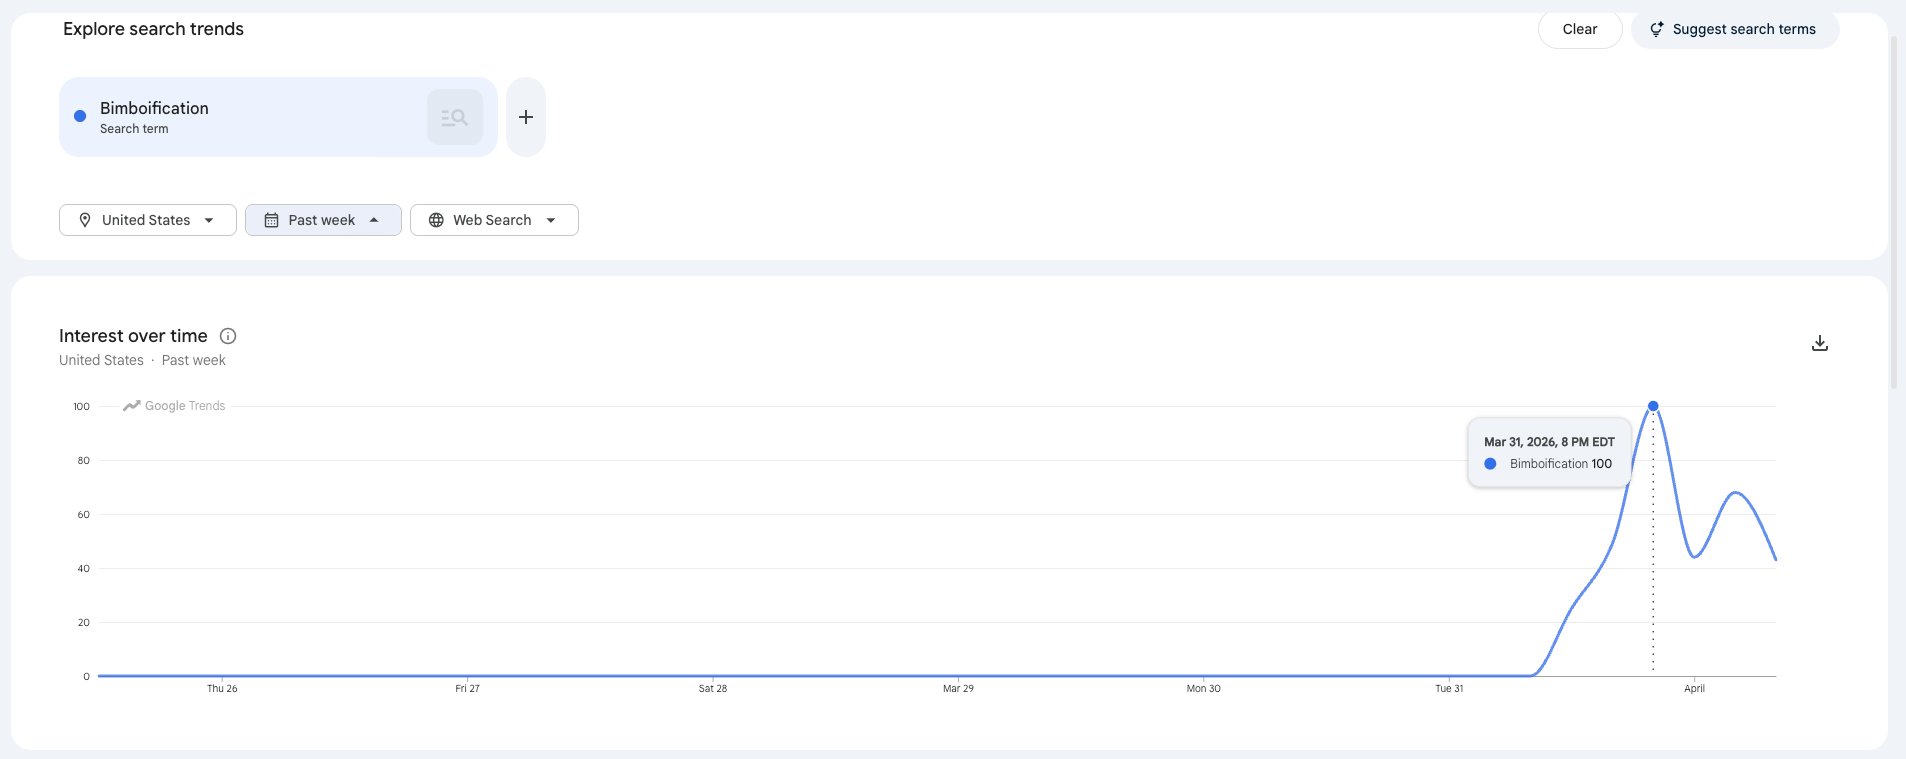Open the Past week time range dropdown
Screen dimensions: 1906x759
323,220
